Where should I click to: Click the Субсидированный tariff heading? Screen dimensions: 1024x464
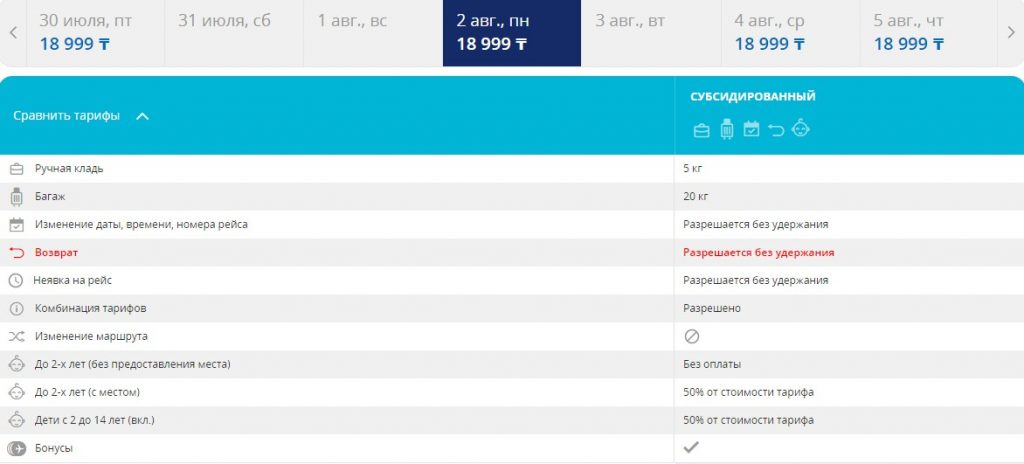(x=752, y=97)
